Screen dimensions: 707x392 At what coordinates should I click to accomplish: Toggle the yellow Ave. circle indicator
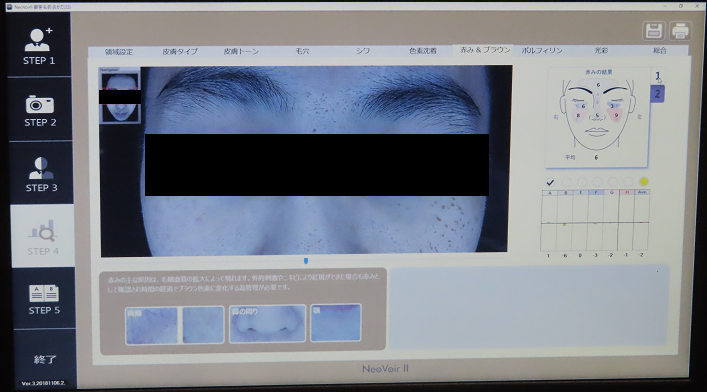pyautogui.click(x=643, y=181)
